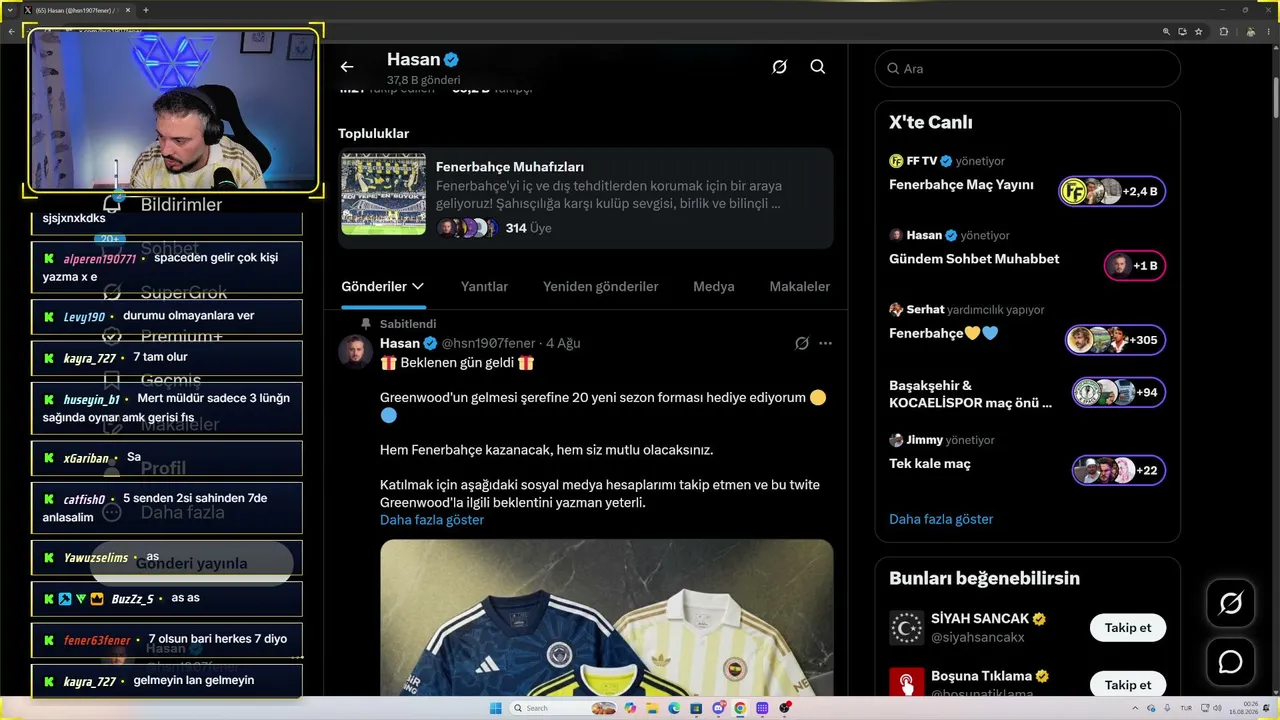Screen dimensions: 1280x720
Task: Join Gündem Sohbet Muhabbet space
Action: point(1135,266)
